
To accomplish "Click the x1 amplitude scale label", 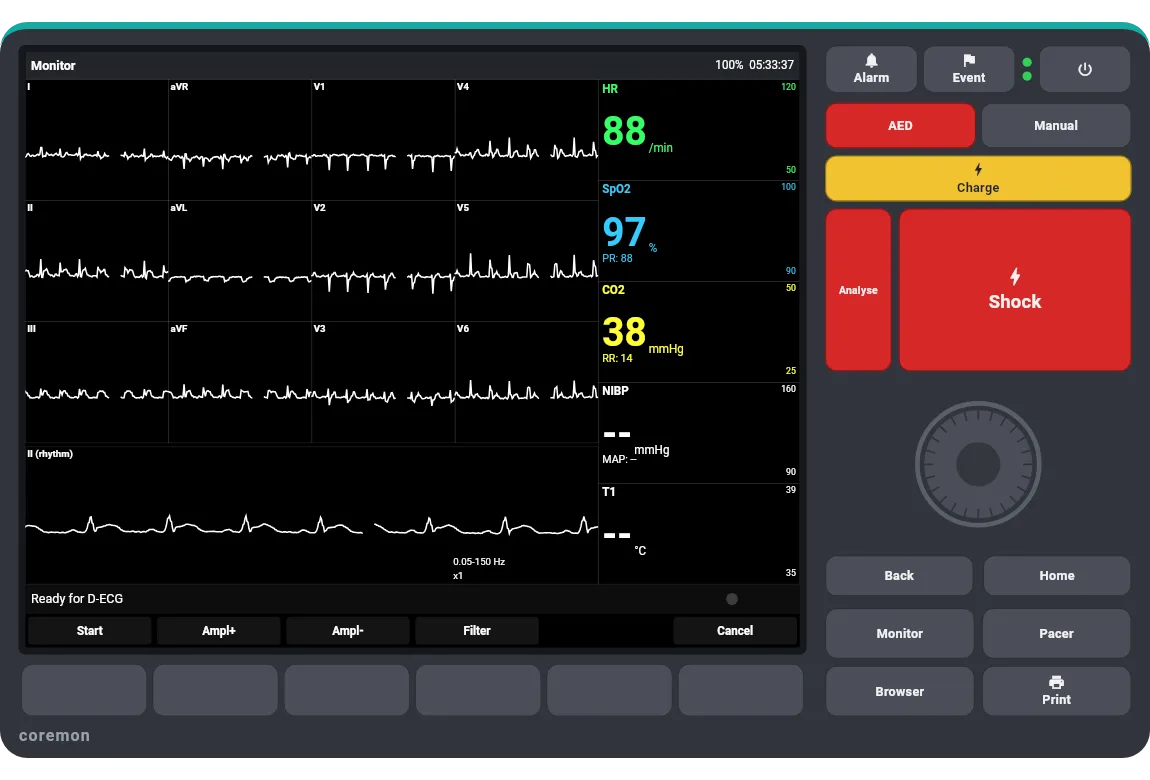I will coord(458,575).
